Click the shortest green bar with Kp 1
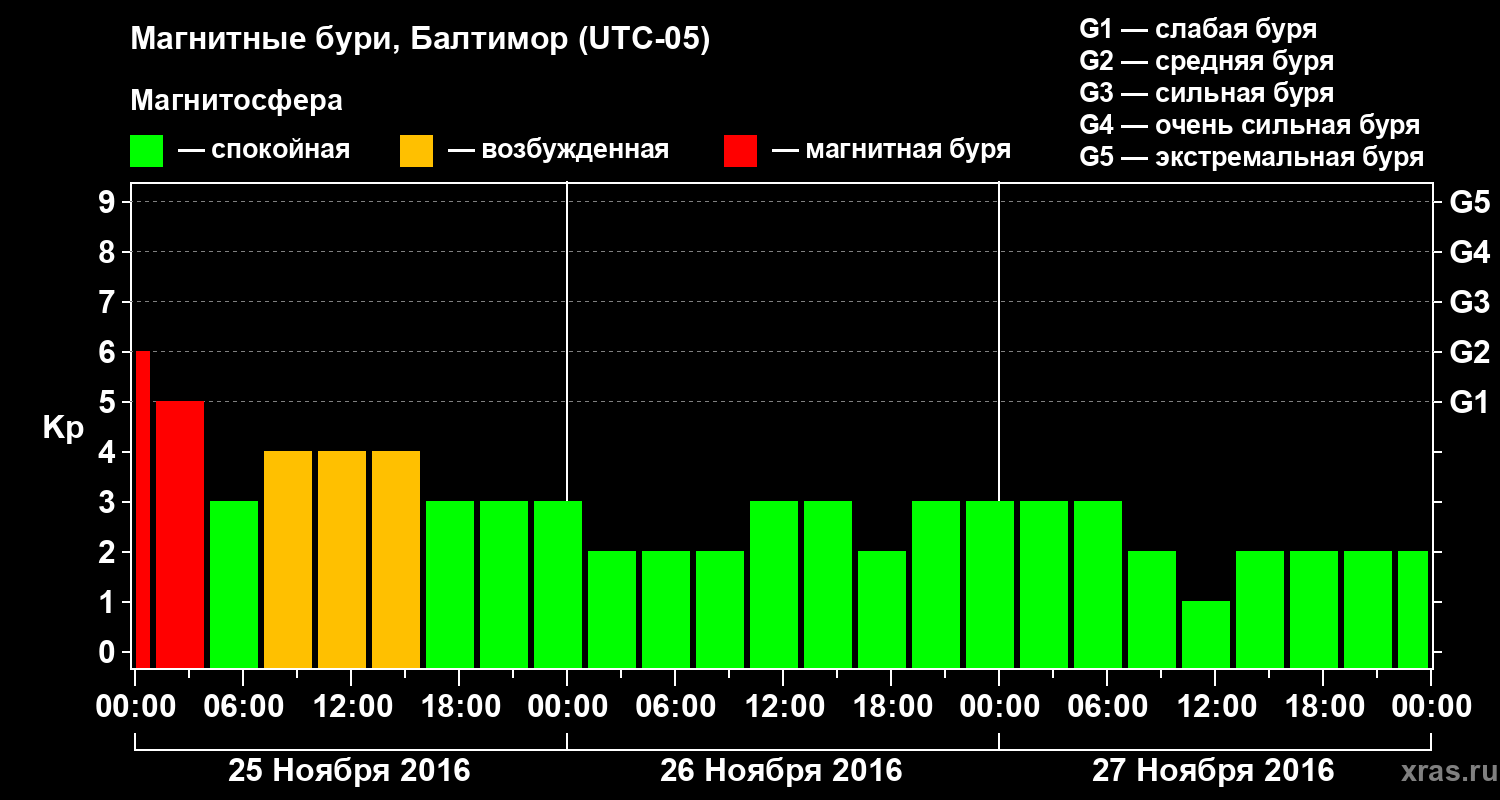1500x800 pixels. tap(1206, 634)
